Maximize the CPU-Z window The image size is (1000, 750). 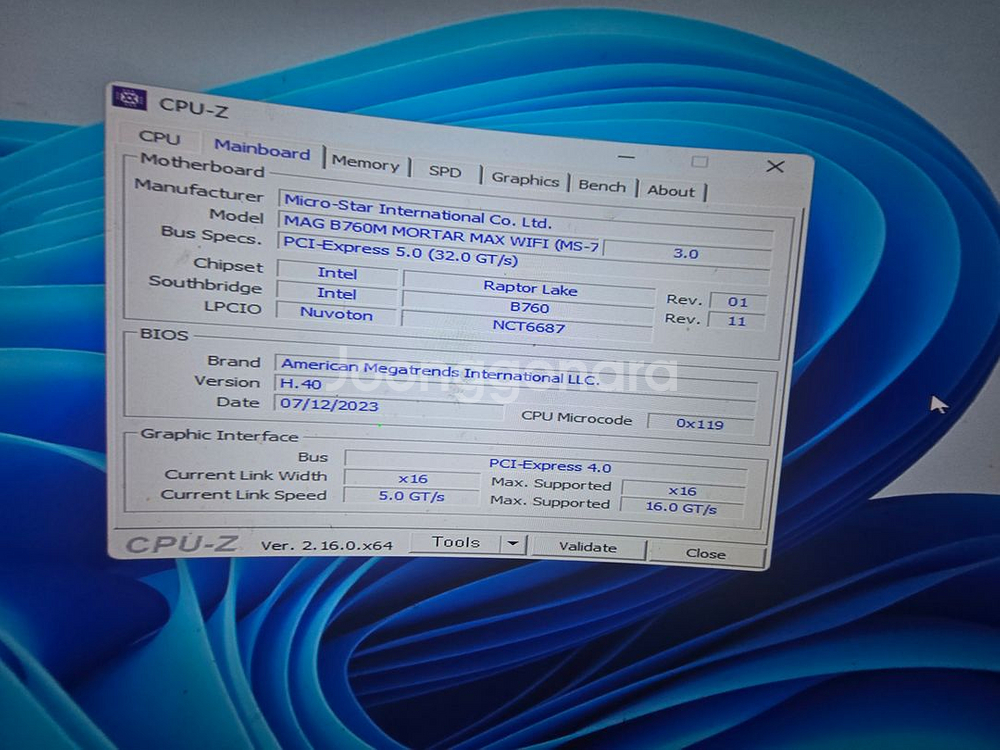[699, 161]
